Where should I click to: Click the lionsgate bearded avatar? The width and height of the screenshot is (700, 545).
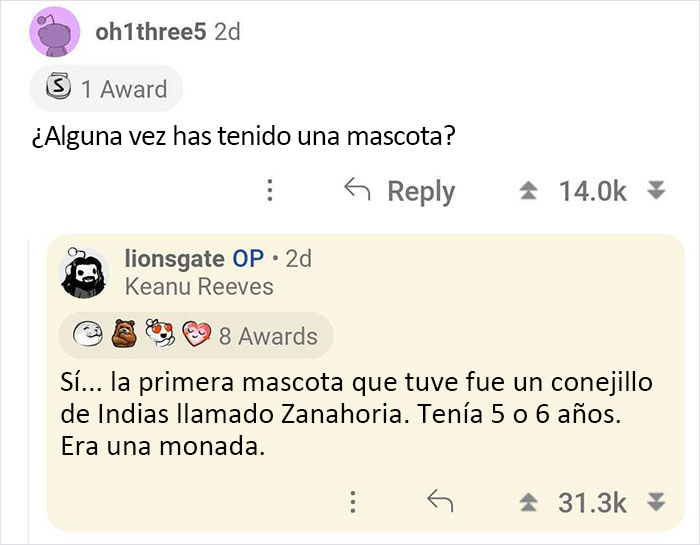(x=84, y=272)
